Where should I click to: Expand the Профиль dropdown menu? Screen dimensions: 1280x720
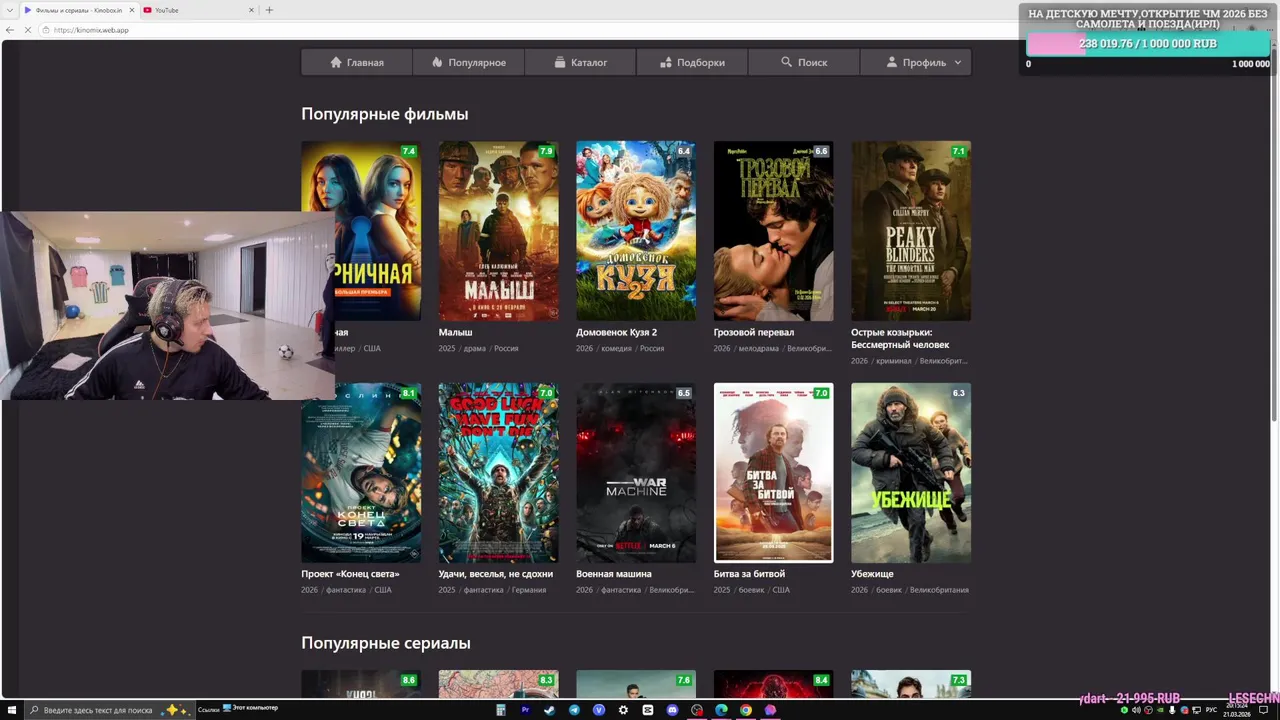coord(916,62)
